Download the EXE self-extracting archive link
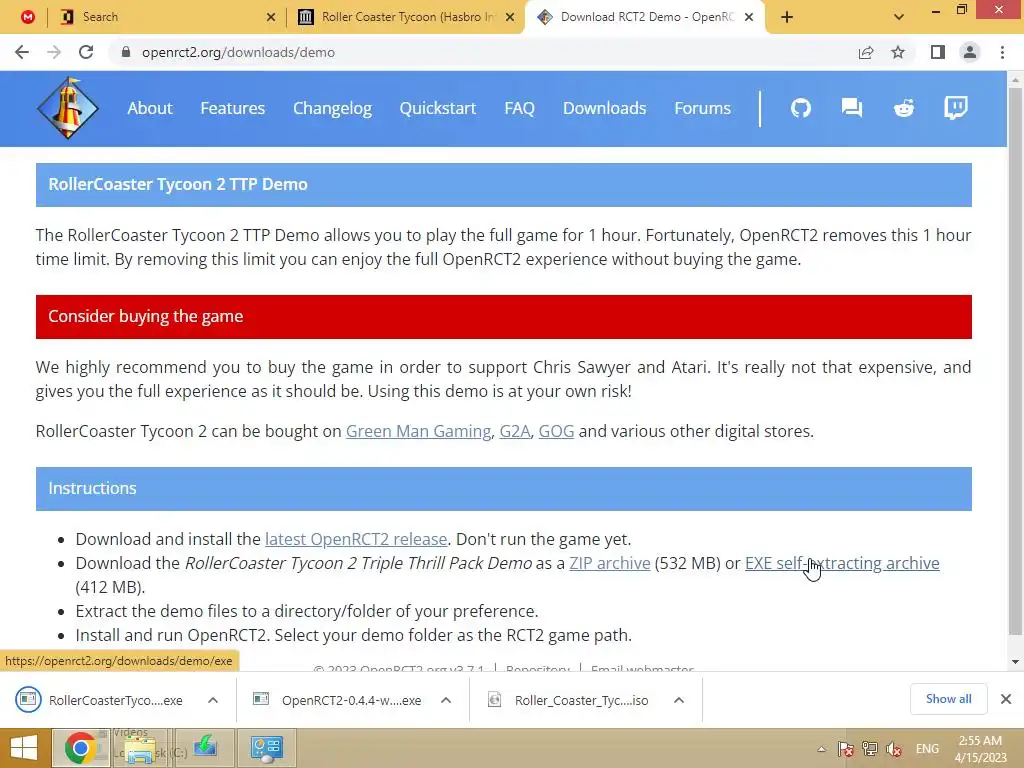Screen dimensions: 1024x768 (x=842, y=563)
